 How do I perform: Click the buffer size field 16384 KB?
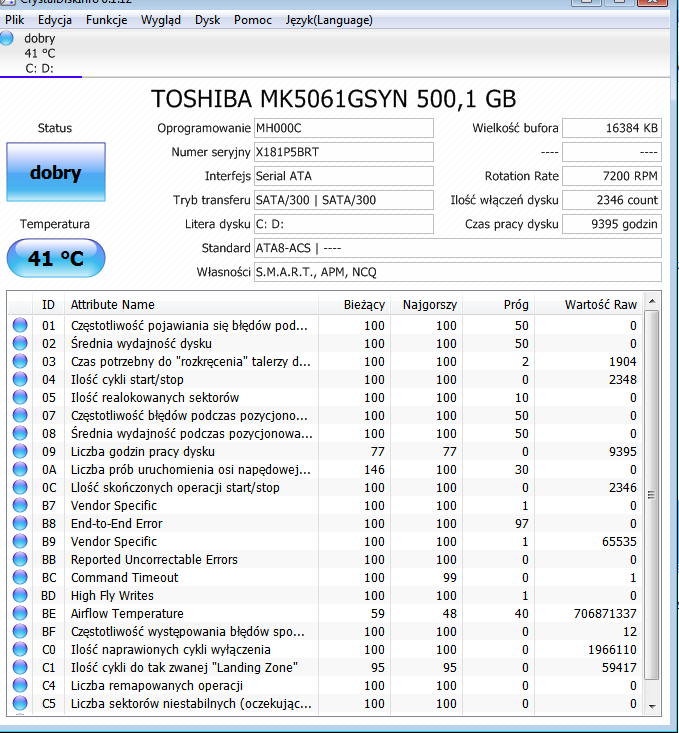coord(612,128)
